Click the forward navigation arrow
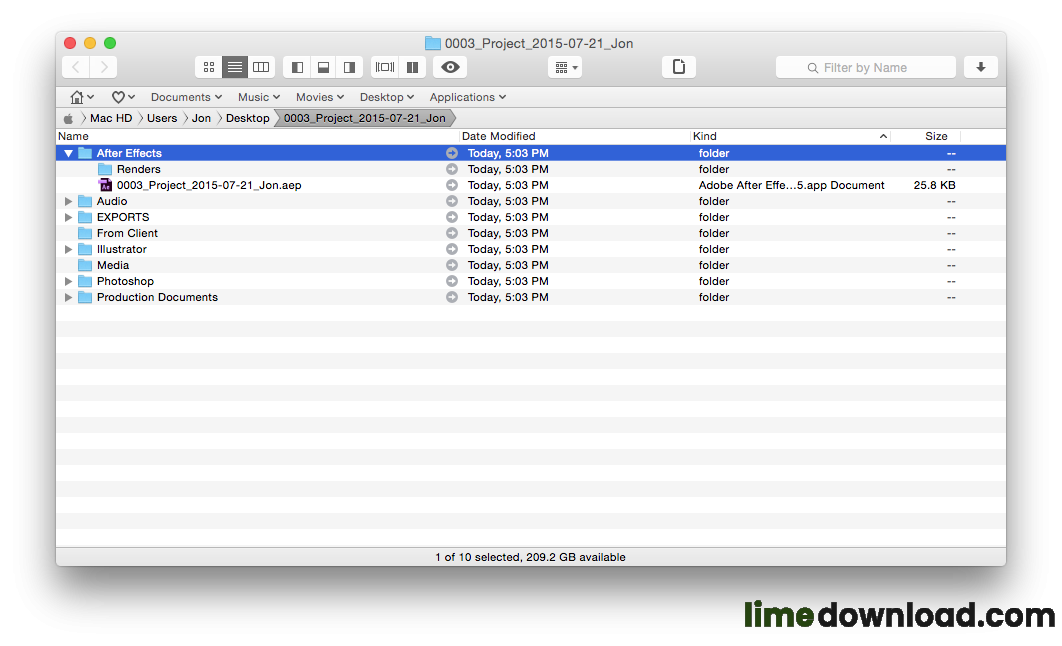 tap(104, 67)
